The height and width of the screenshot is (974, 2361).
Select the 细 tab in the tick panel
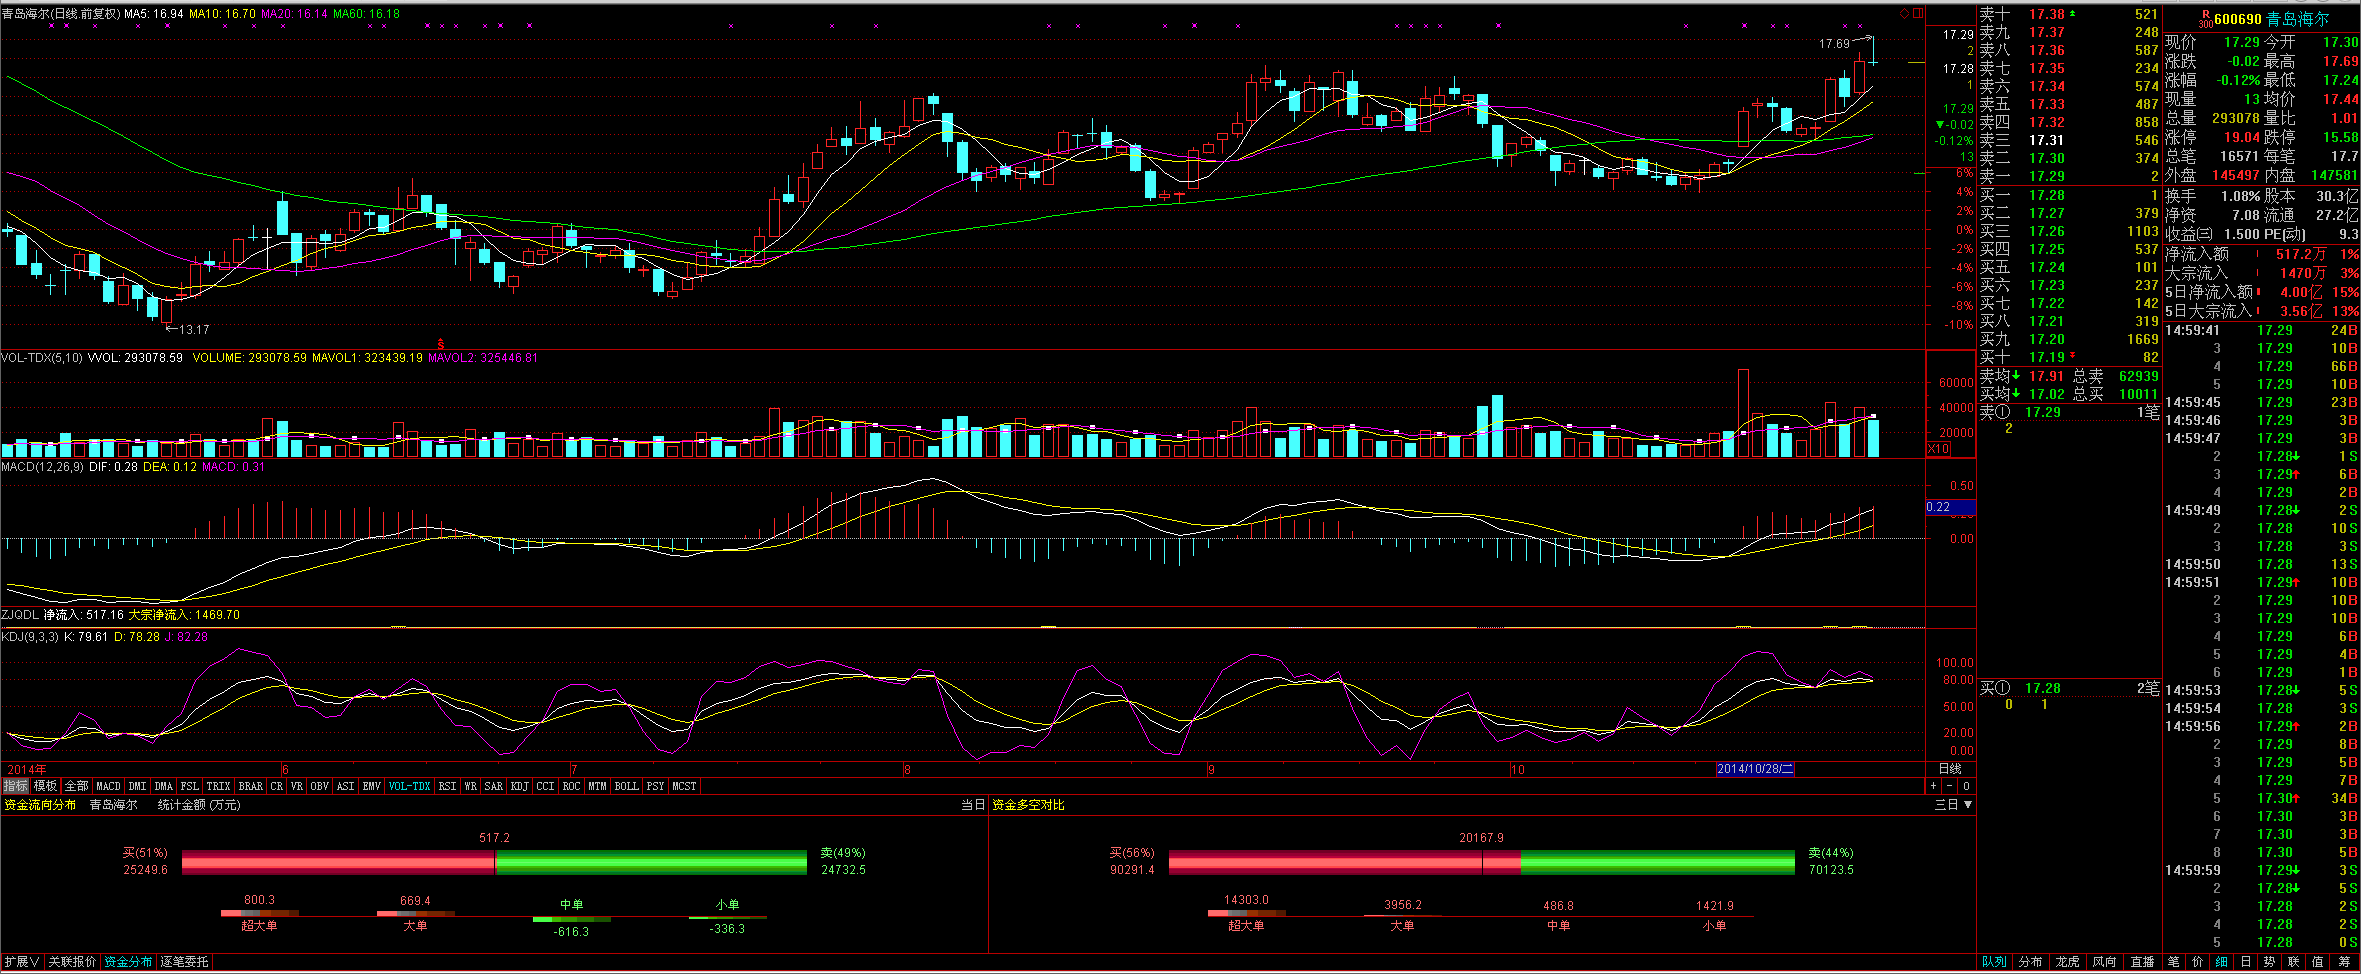point(2221,962)
